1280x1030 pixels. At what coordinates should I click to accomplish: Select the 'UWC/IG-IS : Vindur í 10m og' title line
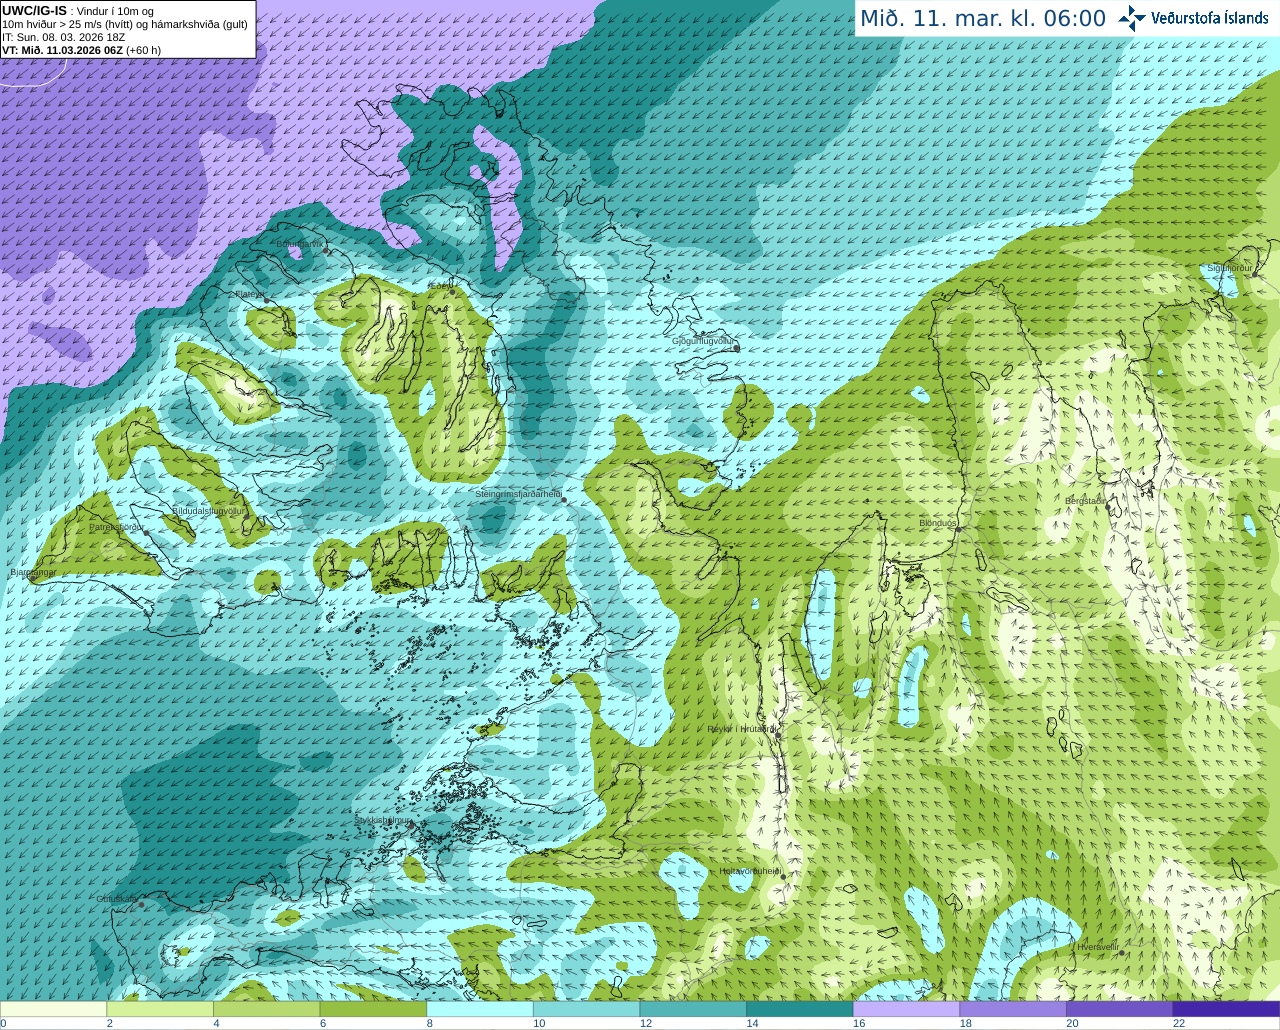click(78, 11)
